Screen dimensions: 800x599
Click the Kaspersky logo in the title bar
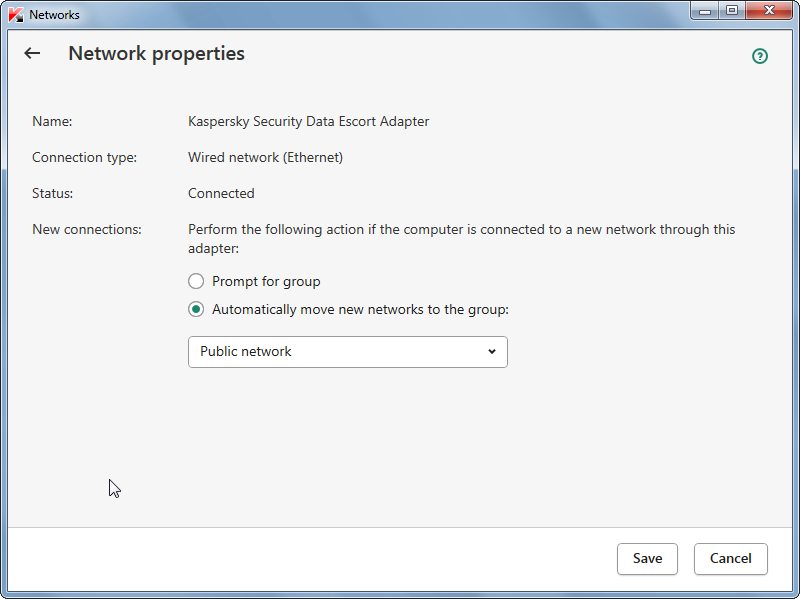(x=16, y=15)
